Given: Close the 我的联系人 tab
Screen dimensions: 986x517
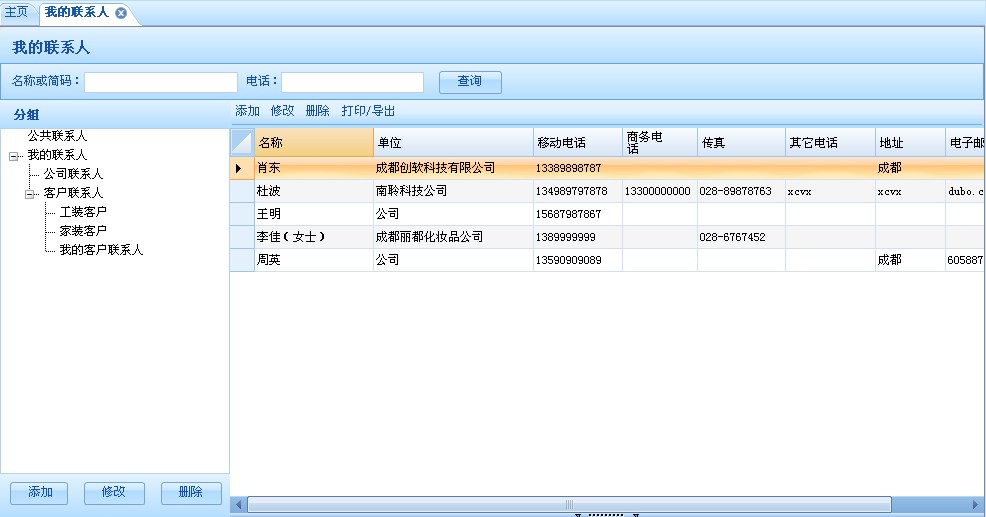Looking at the screenshot, I should coord(121,13).
